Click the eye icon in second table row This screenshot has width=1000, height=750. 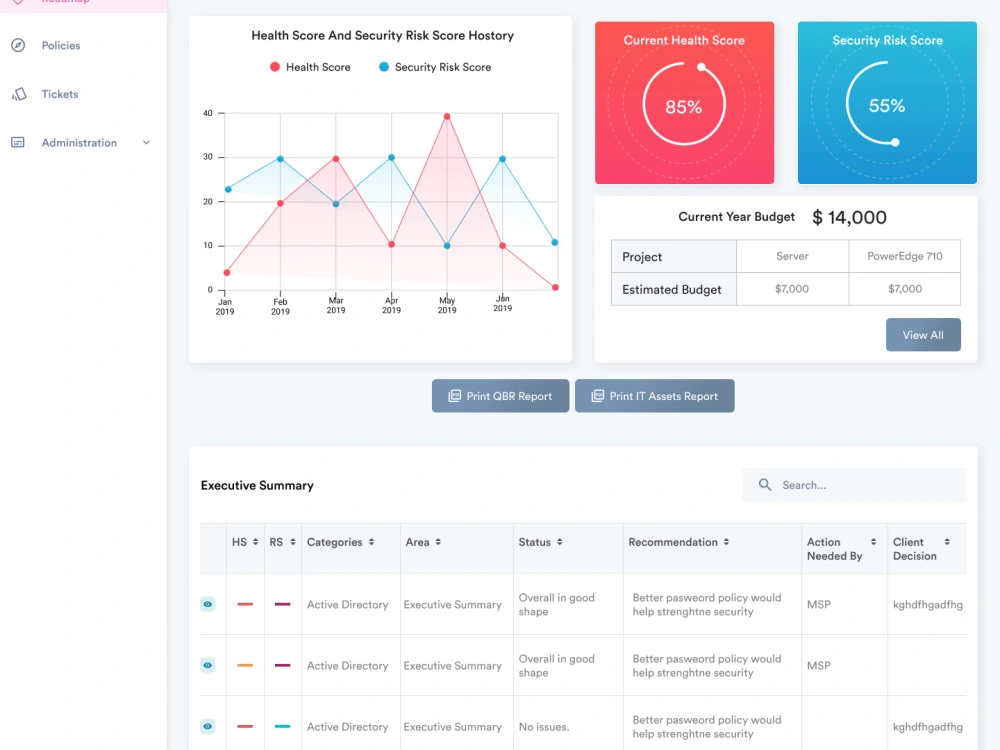208,665
